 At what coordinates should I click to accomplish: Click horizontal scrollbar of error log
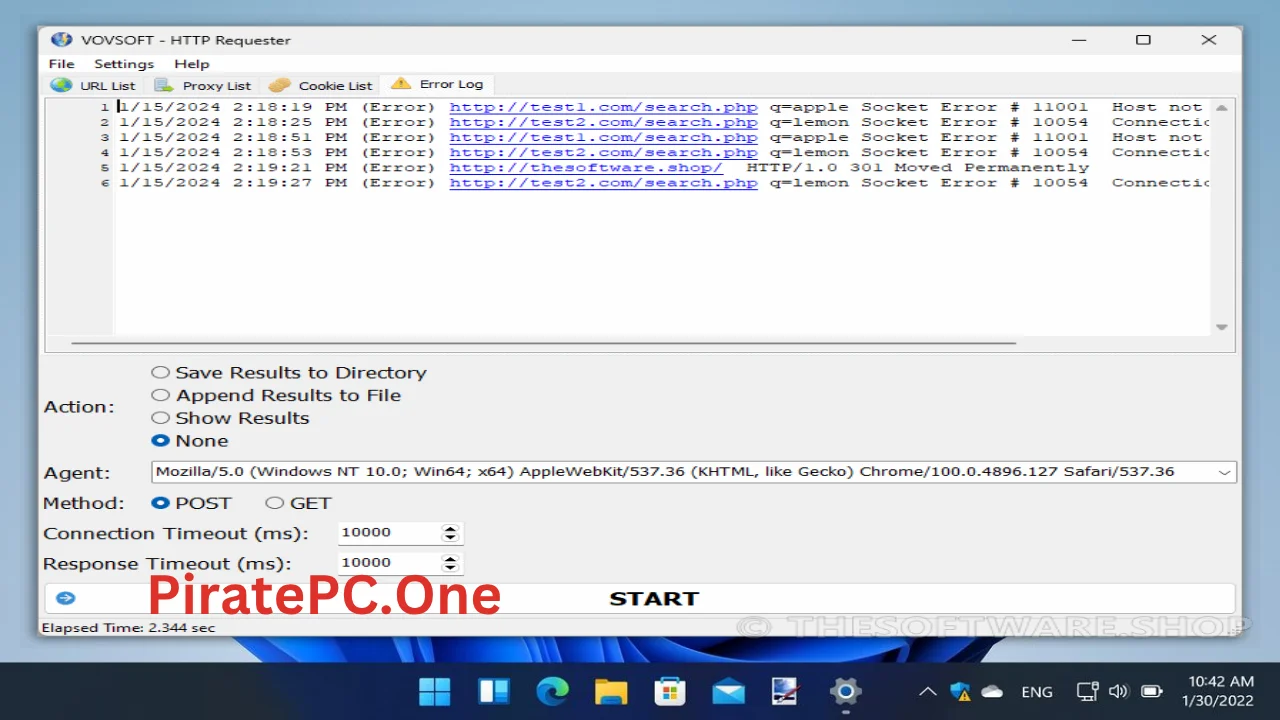pos(544,343)
